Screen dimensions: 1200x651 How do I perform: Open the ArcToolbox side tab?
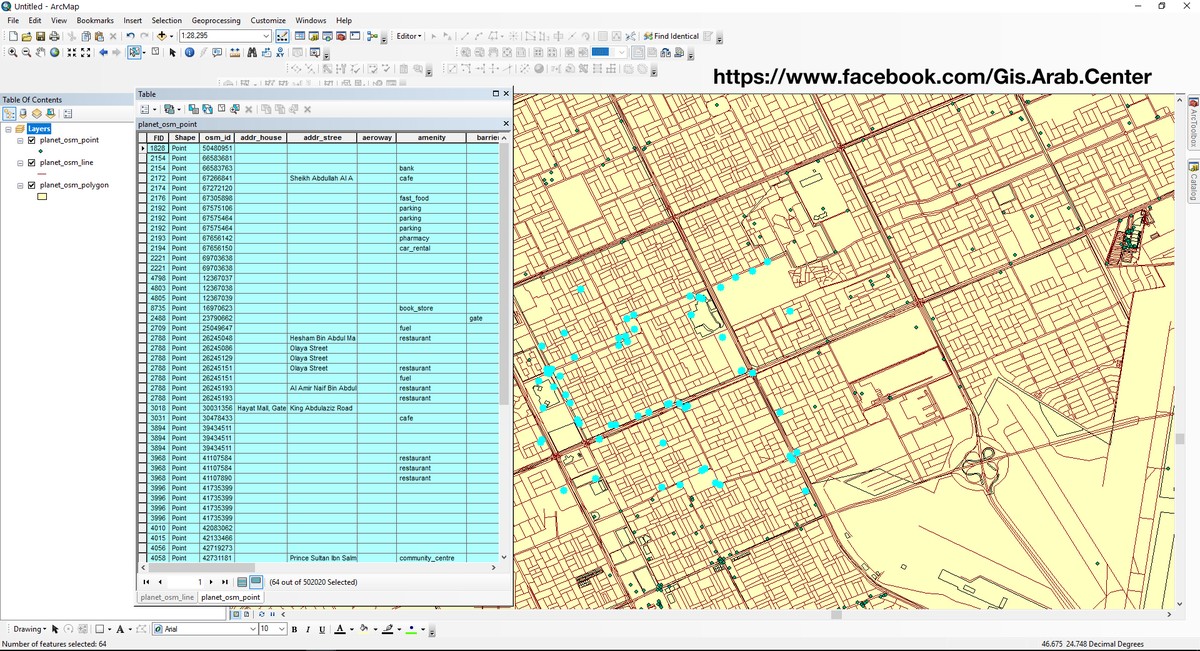click(x=1194, y=123)
